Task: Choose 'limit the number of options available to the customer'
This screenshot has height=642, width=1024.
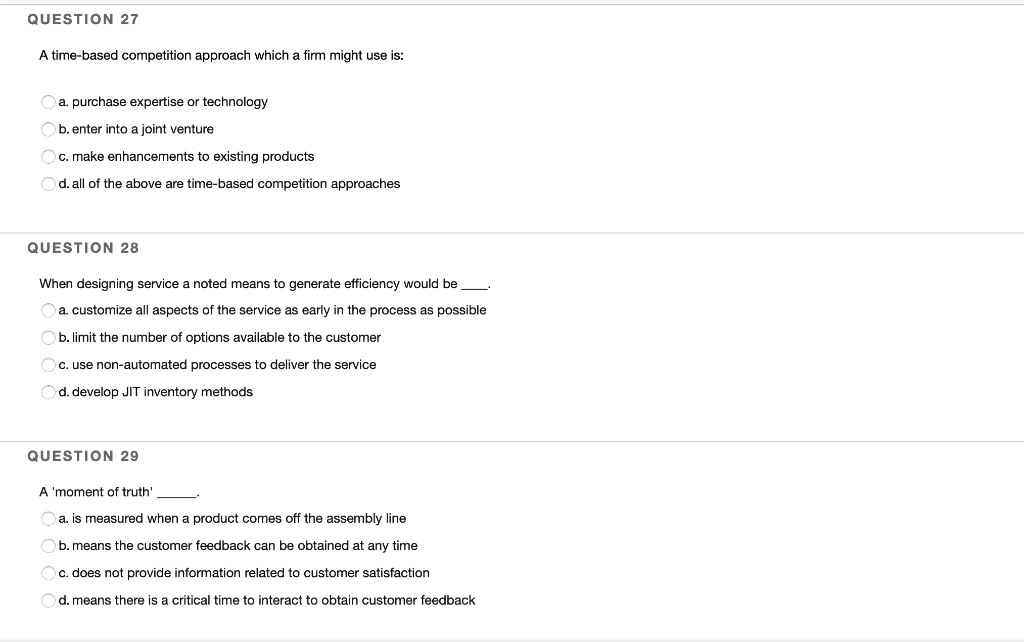Action: (x=48, y=337)
